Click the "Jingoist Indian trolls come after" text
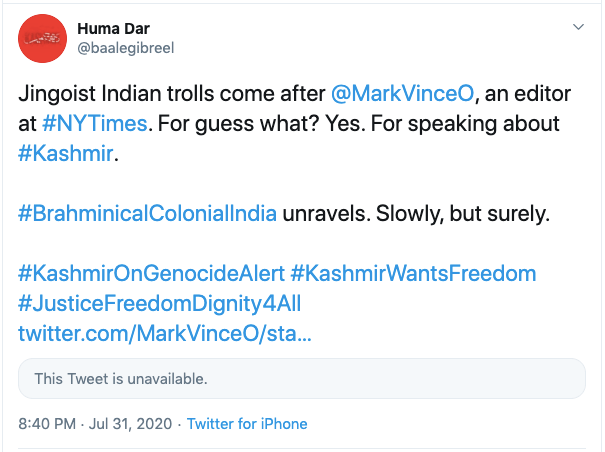 click(x=172, y=94)
